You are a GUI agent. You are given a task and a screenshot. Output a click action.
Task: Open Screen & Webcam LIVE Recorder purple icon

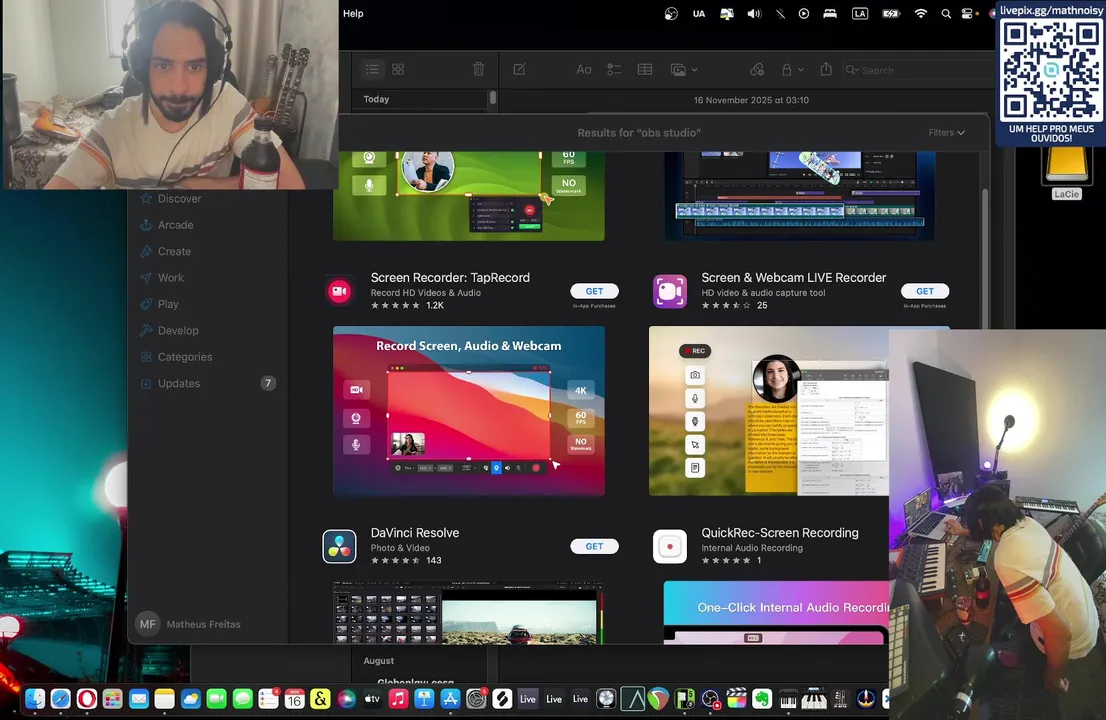669,291
